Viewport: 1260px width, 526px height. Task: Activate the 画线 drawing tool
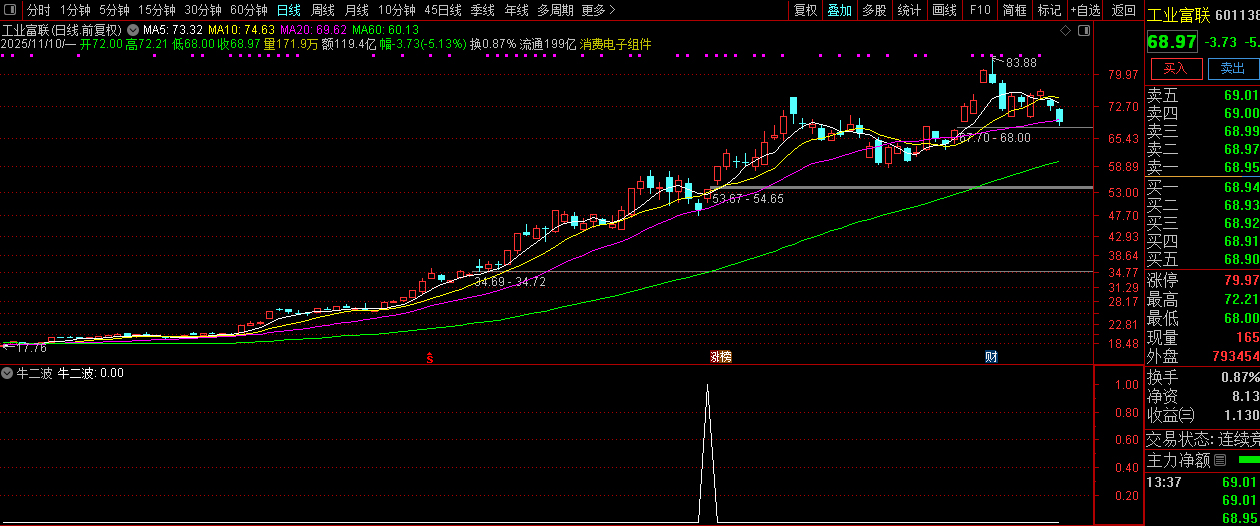coord(944,10)
